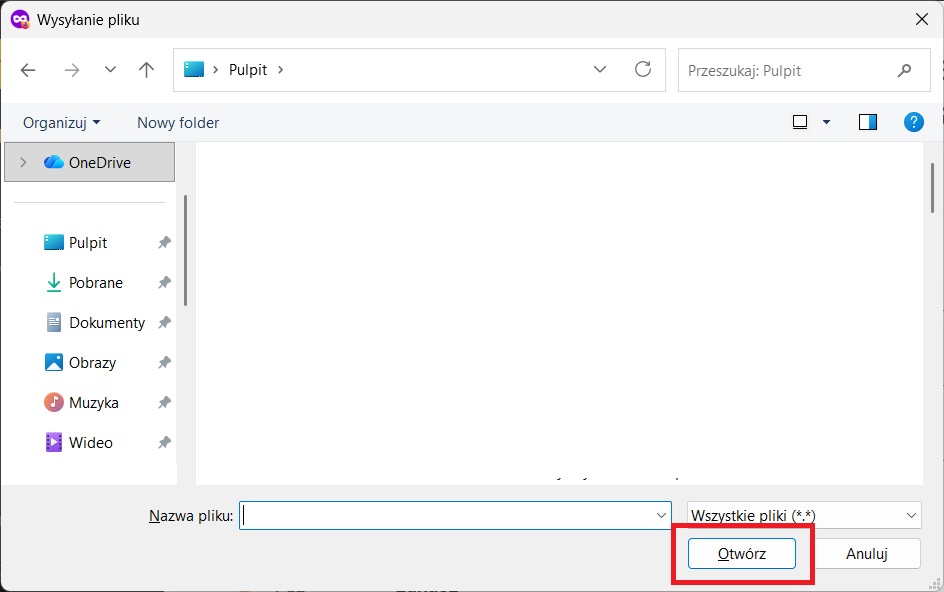This screenshot has height=592, width=944.
Task: Click the pin icon next to Wideo
Action: point(164,443)
